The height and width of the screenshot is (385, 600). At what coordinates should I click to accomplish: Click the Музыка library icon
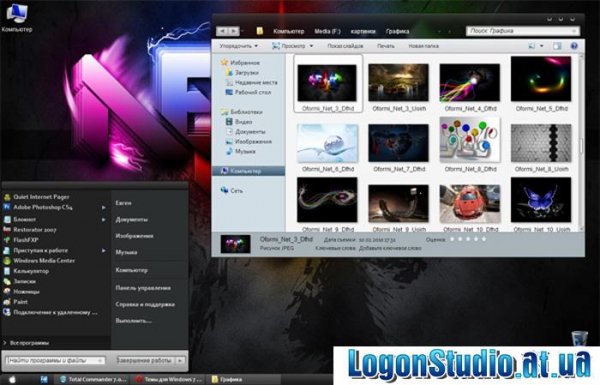point(229,152)
